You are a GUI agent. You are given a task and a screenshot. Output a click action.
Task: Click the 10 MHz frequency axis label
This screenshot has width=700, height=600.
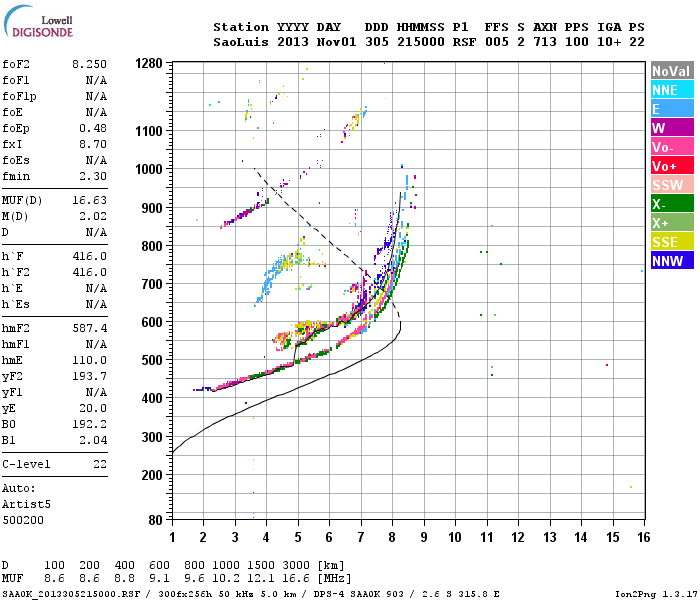455,537
